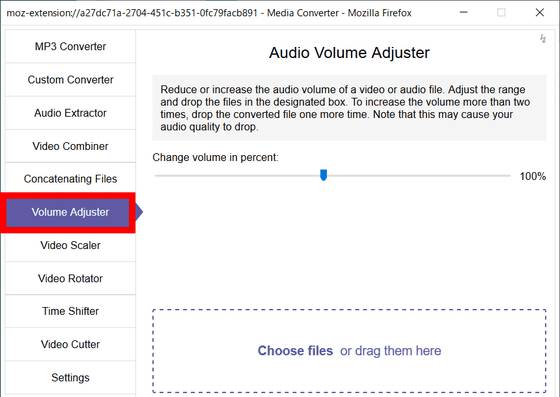Select the Audio Extractor tab
The width and height of the screenshot is (560, 397).
click(70, 113)
